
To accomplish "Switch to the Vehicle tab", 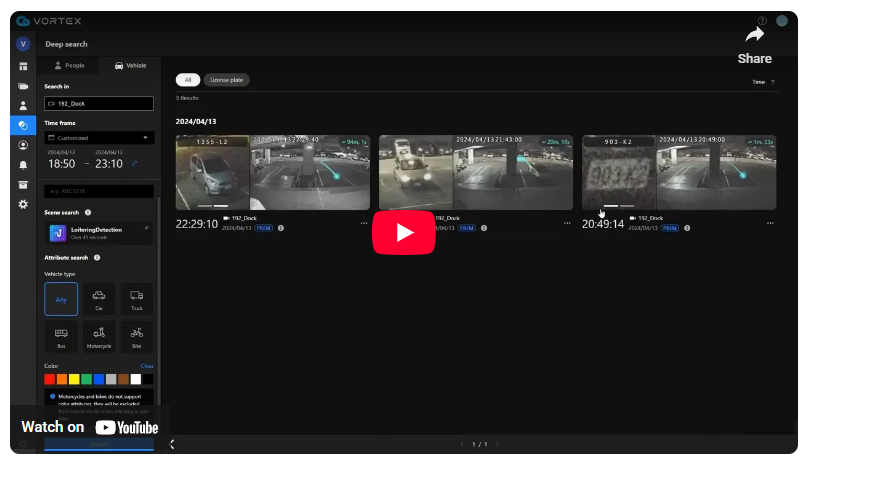I will tap(130, 65).
